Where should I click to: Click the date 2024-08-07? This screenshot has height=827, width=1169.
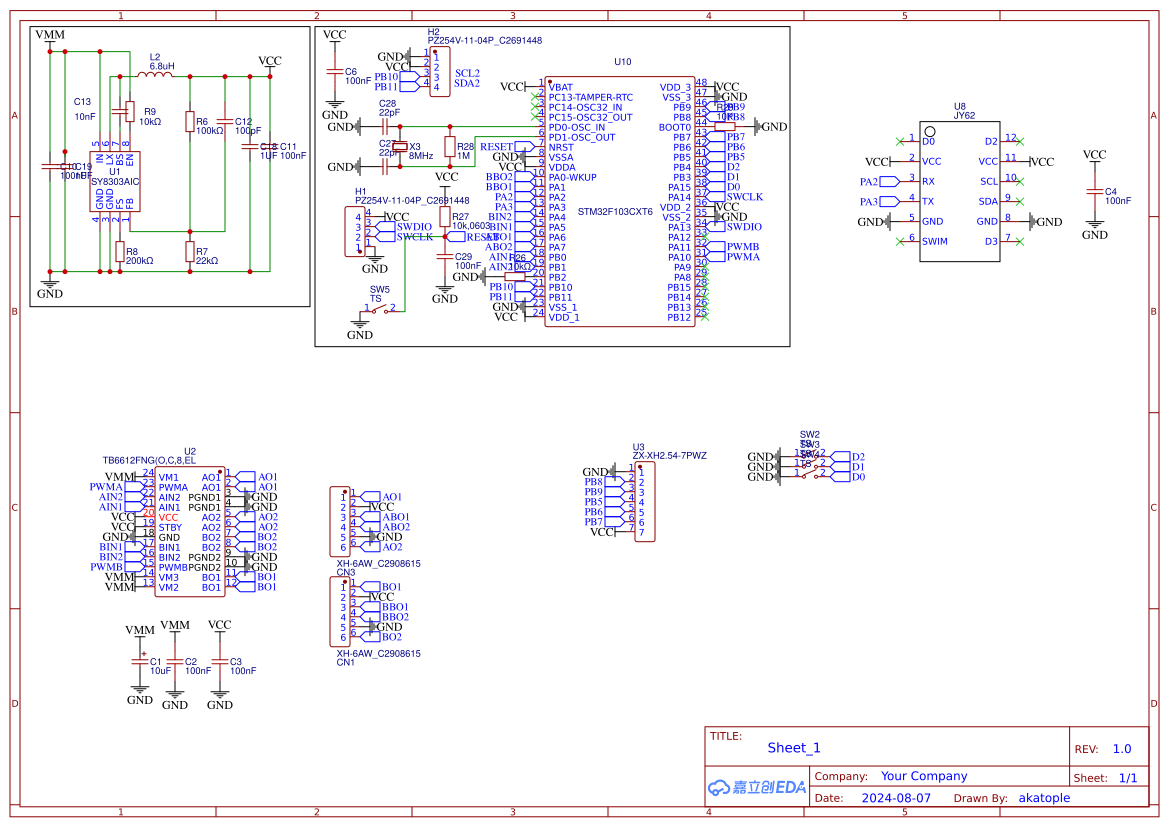(896, 798)
